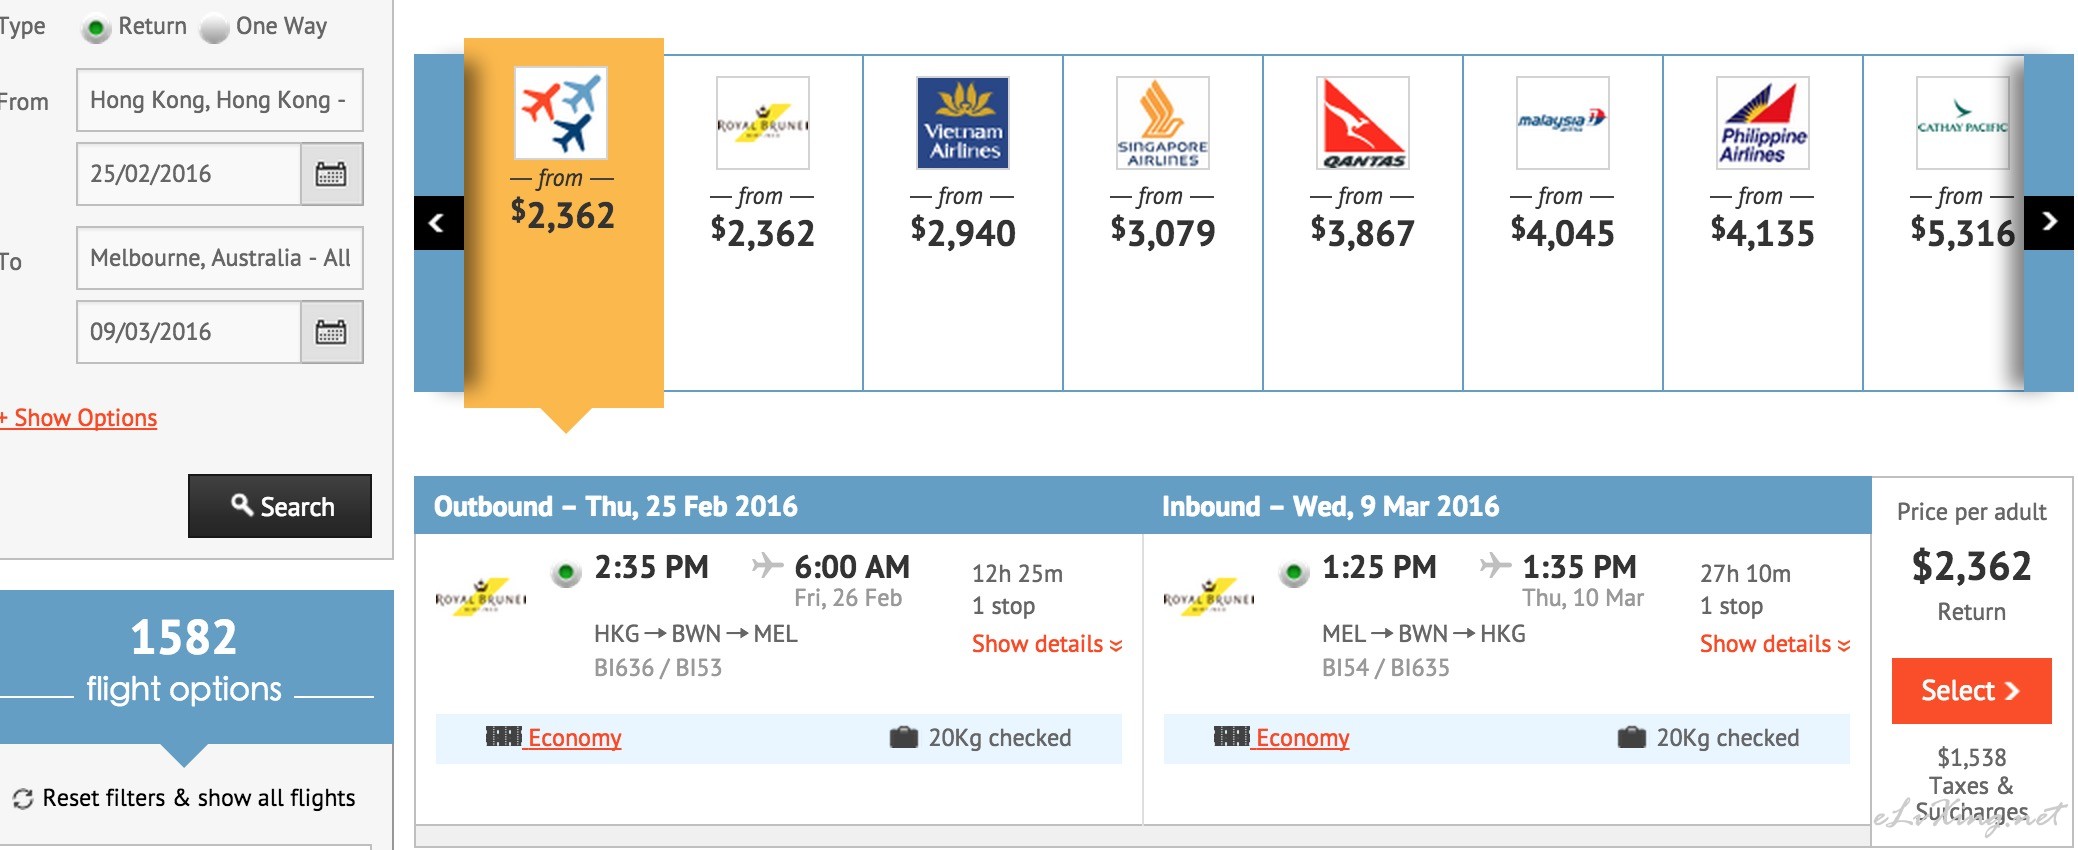The height and width of the screenshot is (850, 2078).
Task: Go to next airlines with right arrow
Action: pos(2049,222)
